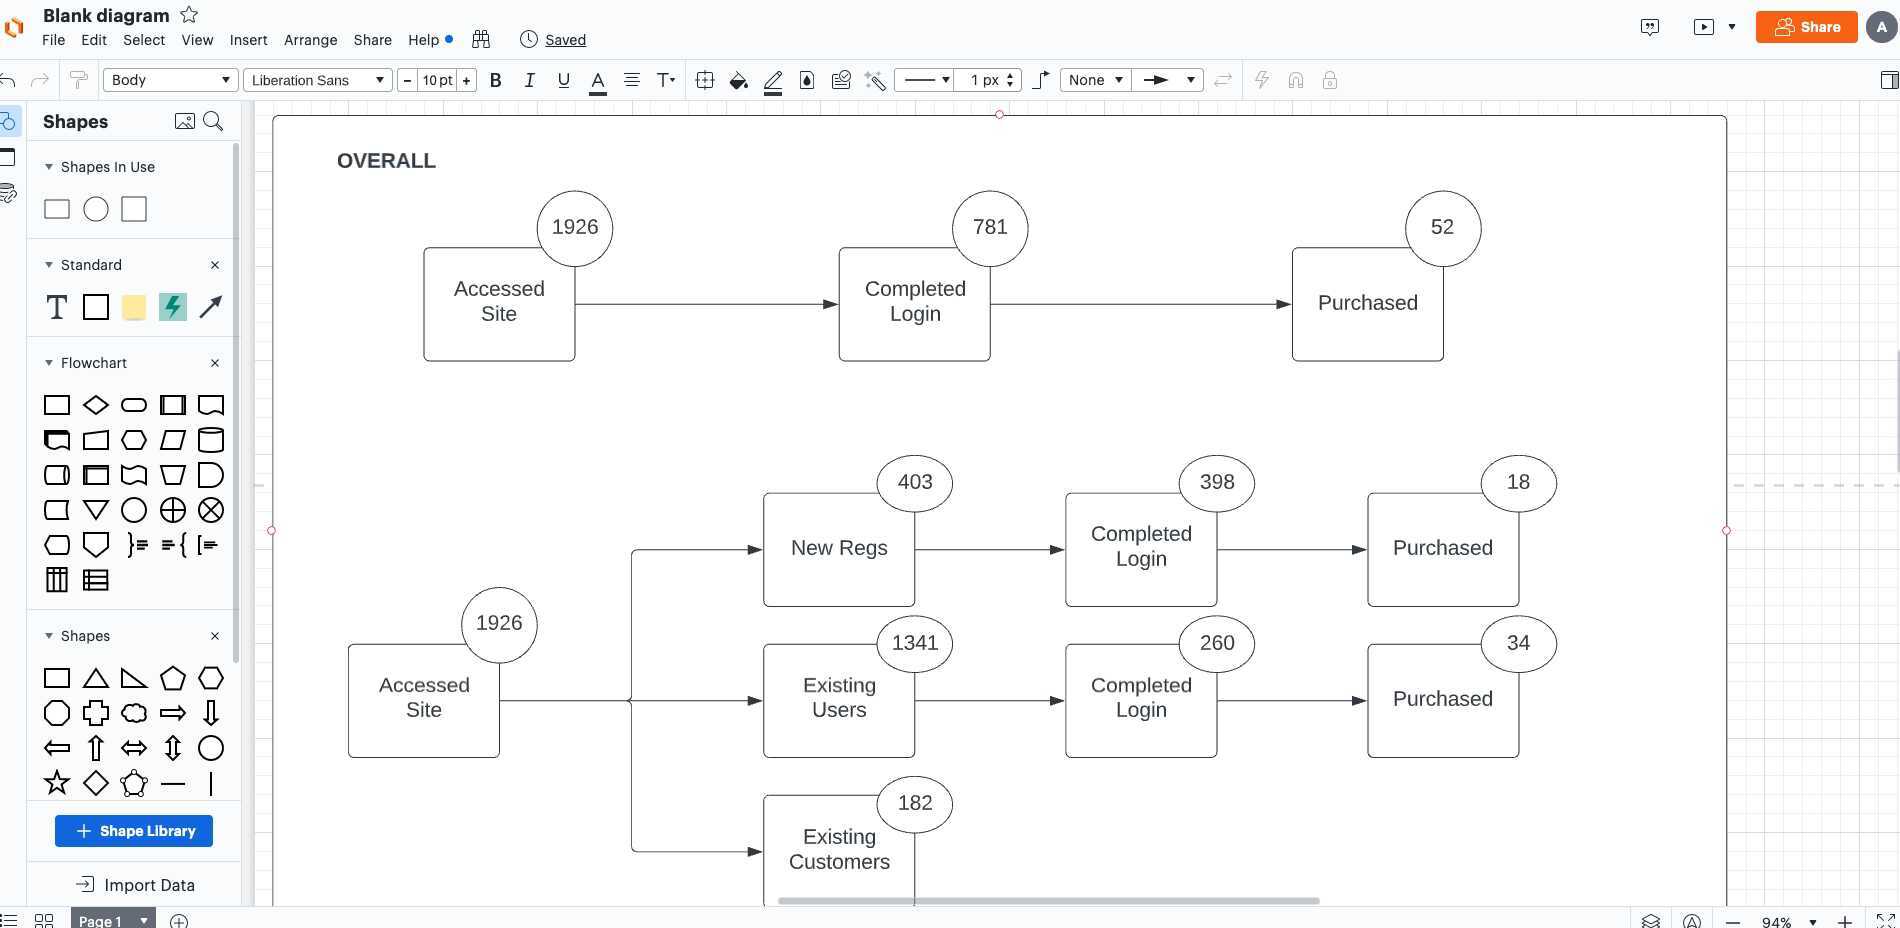Select the Line Color tool
The height and width of the screenshot is (928, 1900).
(773, 80)
